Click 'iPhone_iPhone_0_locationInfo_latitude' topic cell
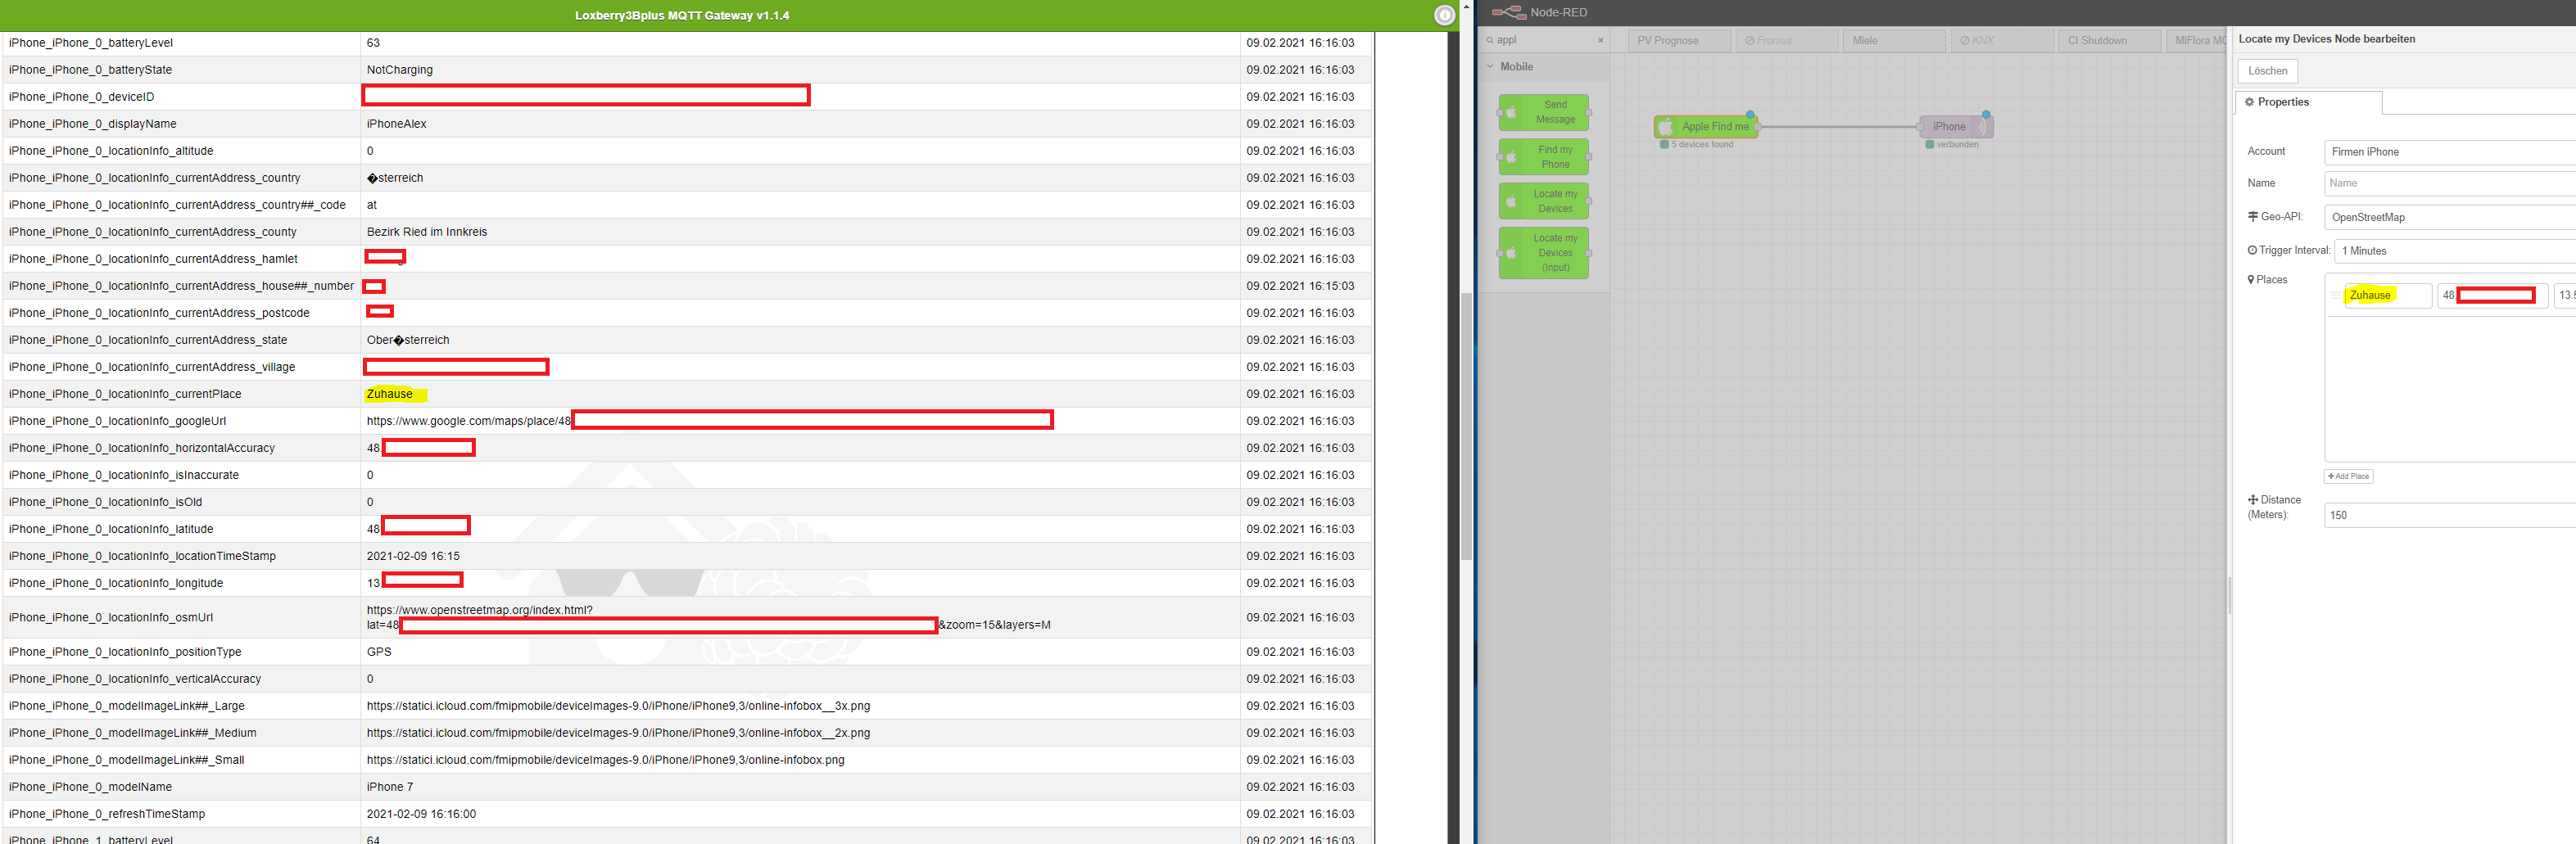Image resolution: width=2576 pixels, height=844 pixels. (x=182, y=529)
